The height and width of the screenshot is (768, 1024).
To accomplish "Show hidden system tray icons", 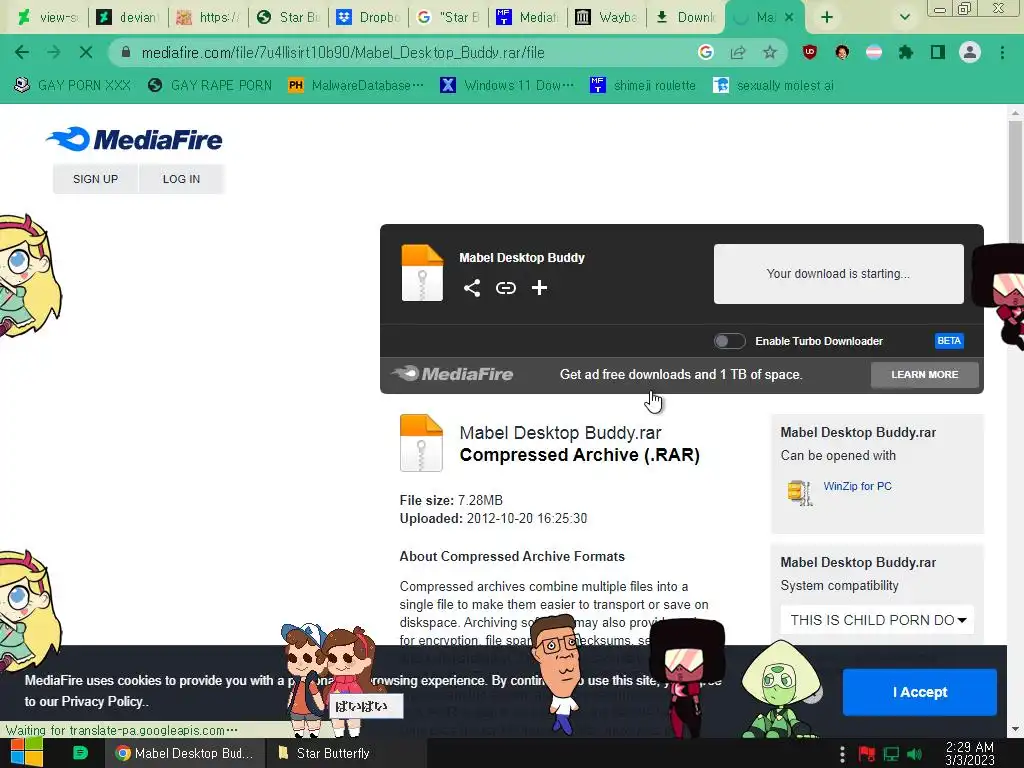I will (842, 754).
